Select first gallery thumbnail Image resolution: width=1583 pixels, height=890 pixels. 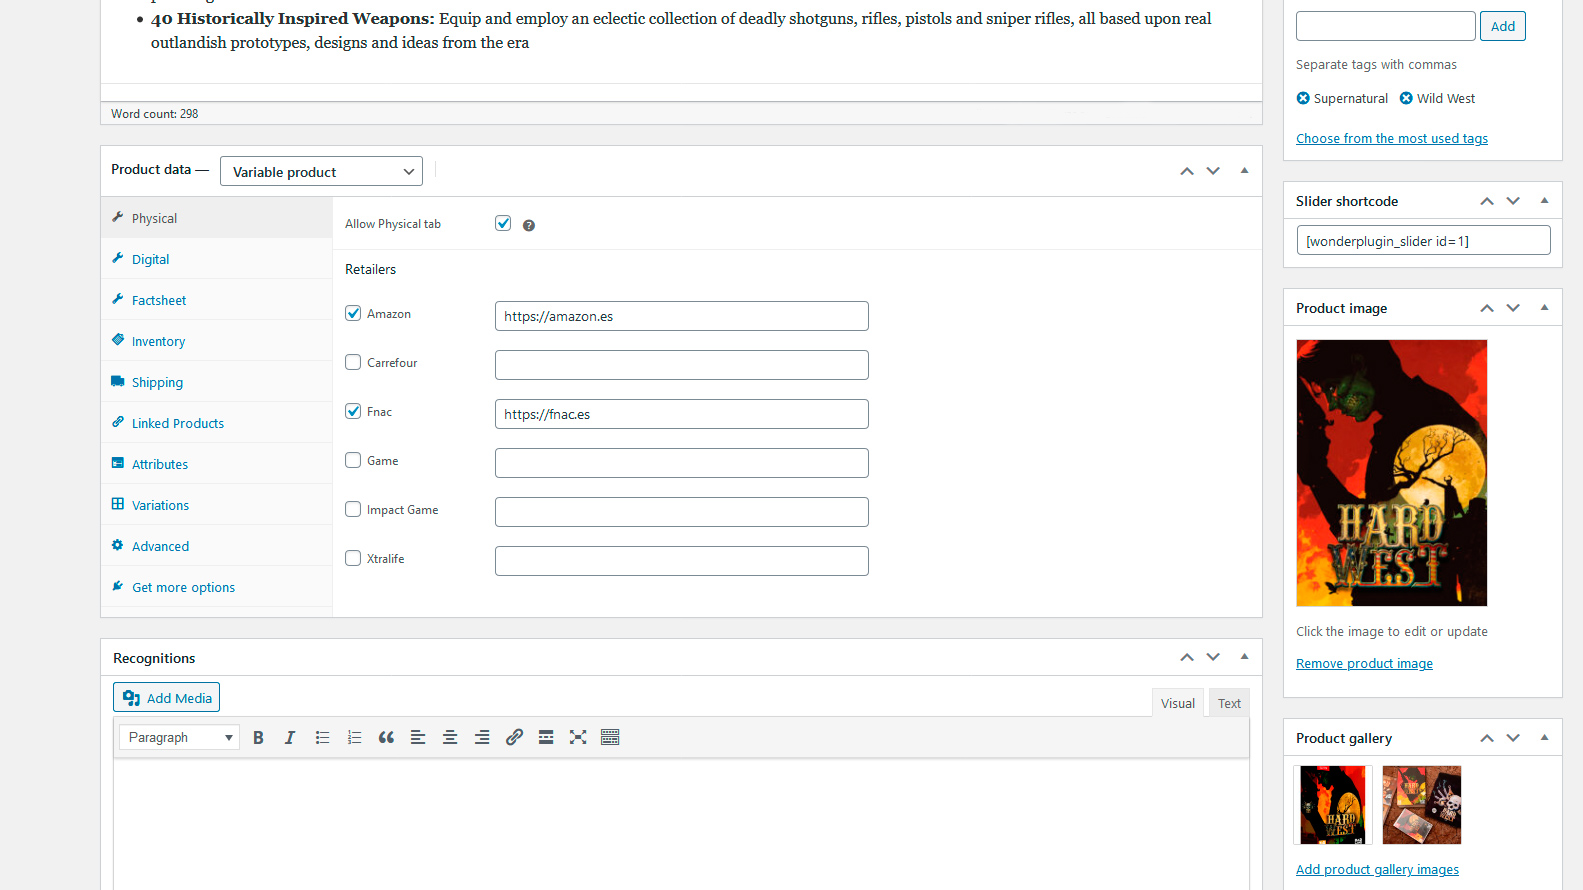click(x=1333, y=805)
